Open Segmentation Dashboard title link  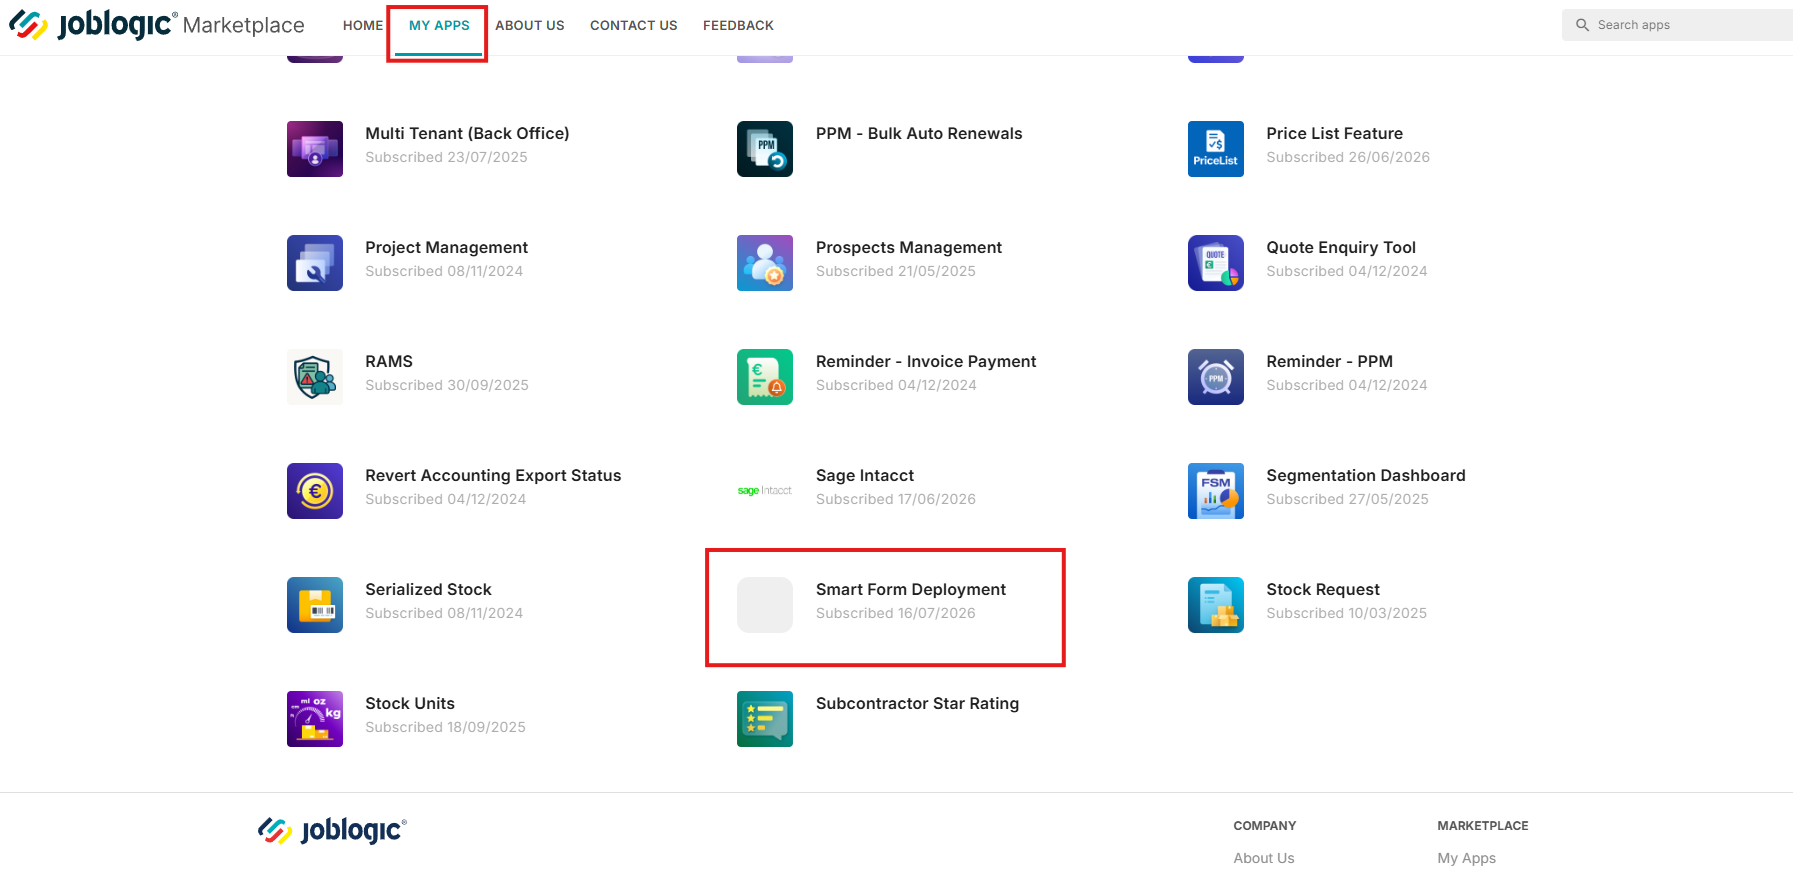(x=1366, y=475)
